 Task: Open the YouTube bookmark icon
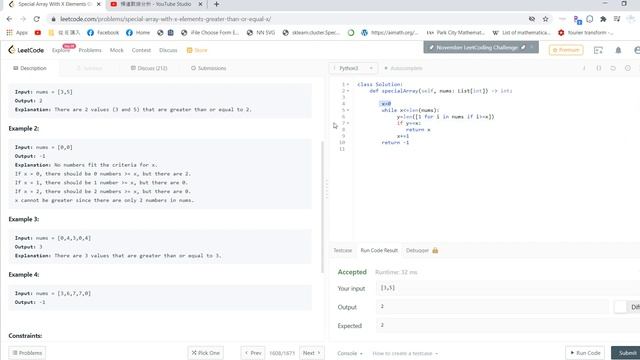click(x=38, y=33)
